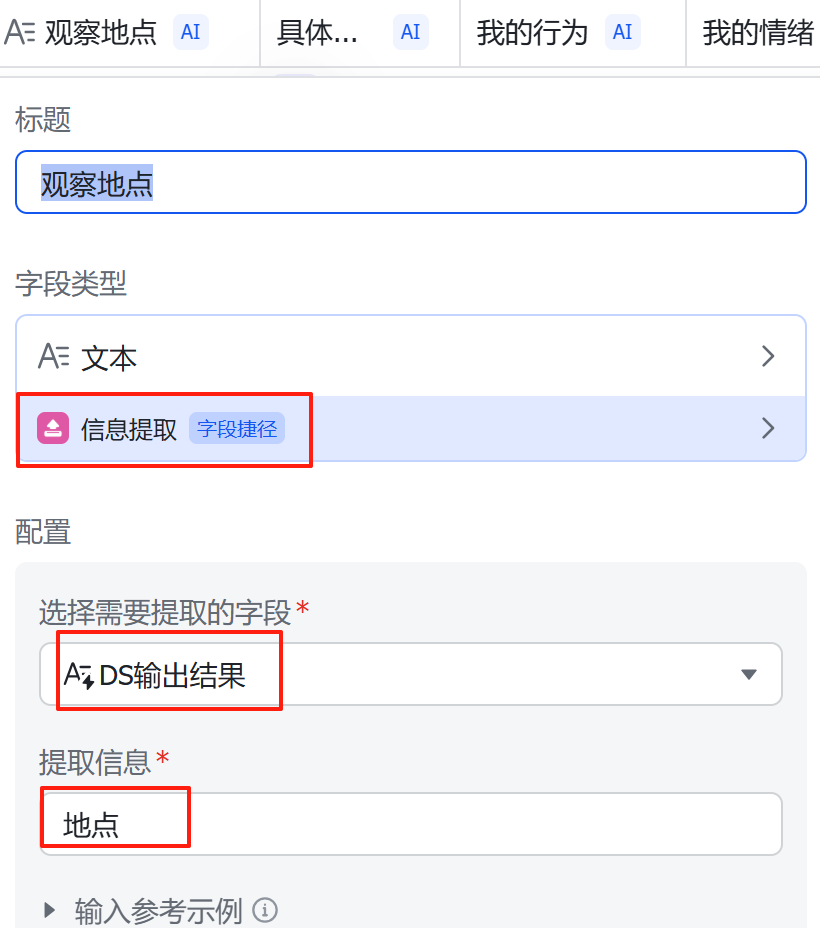Viewport: 820px width, 928px height.
Task: Click the 提取信息 input containing 地点
Action: [x=410, y=824]
